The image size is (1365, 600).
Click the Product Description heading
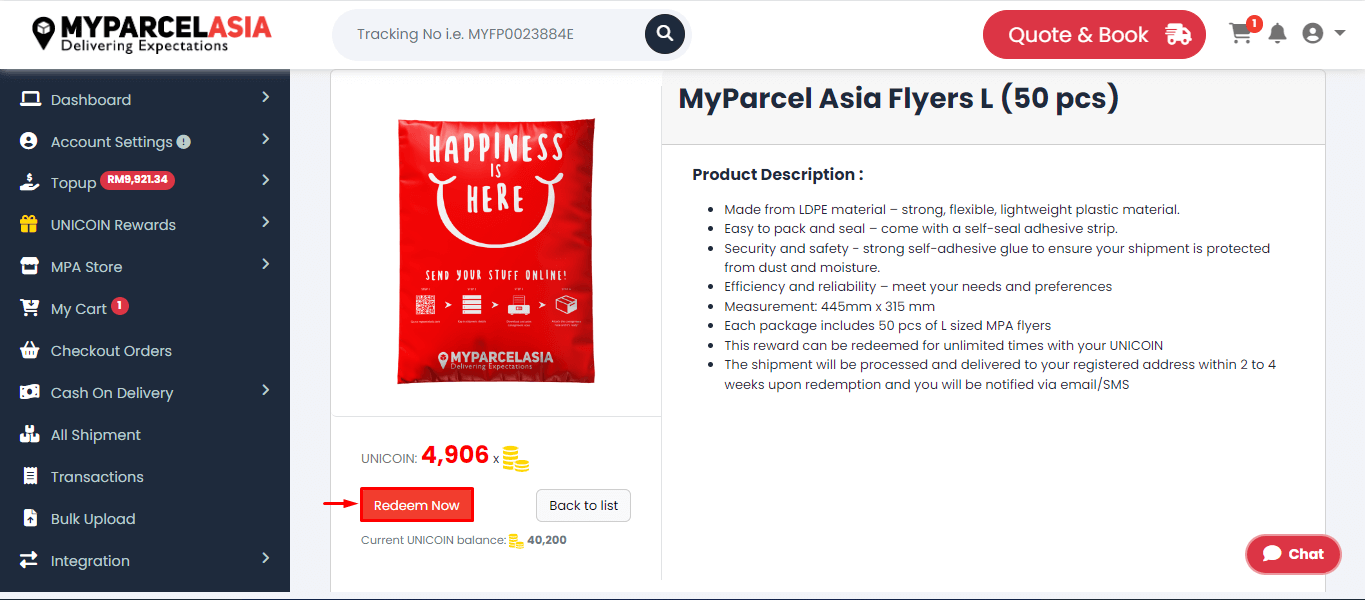(x=778, y=174)
